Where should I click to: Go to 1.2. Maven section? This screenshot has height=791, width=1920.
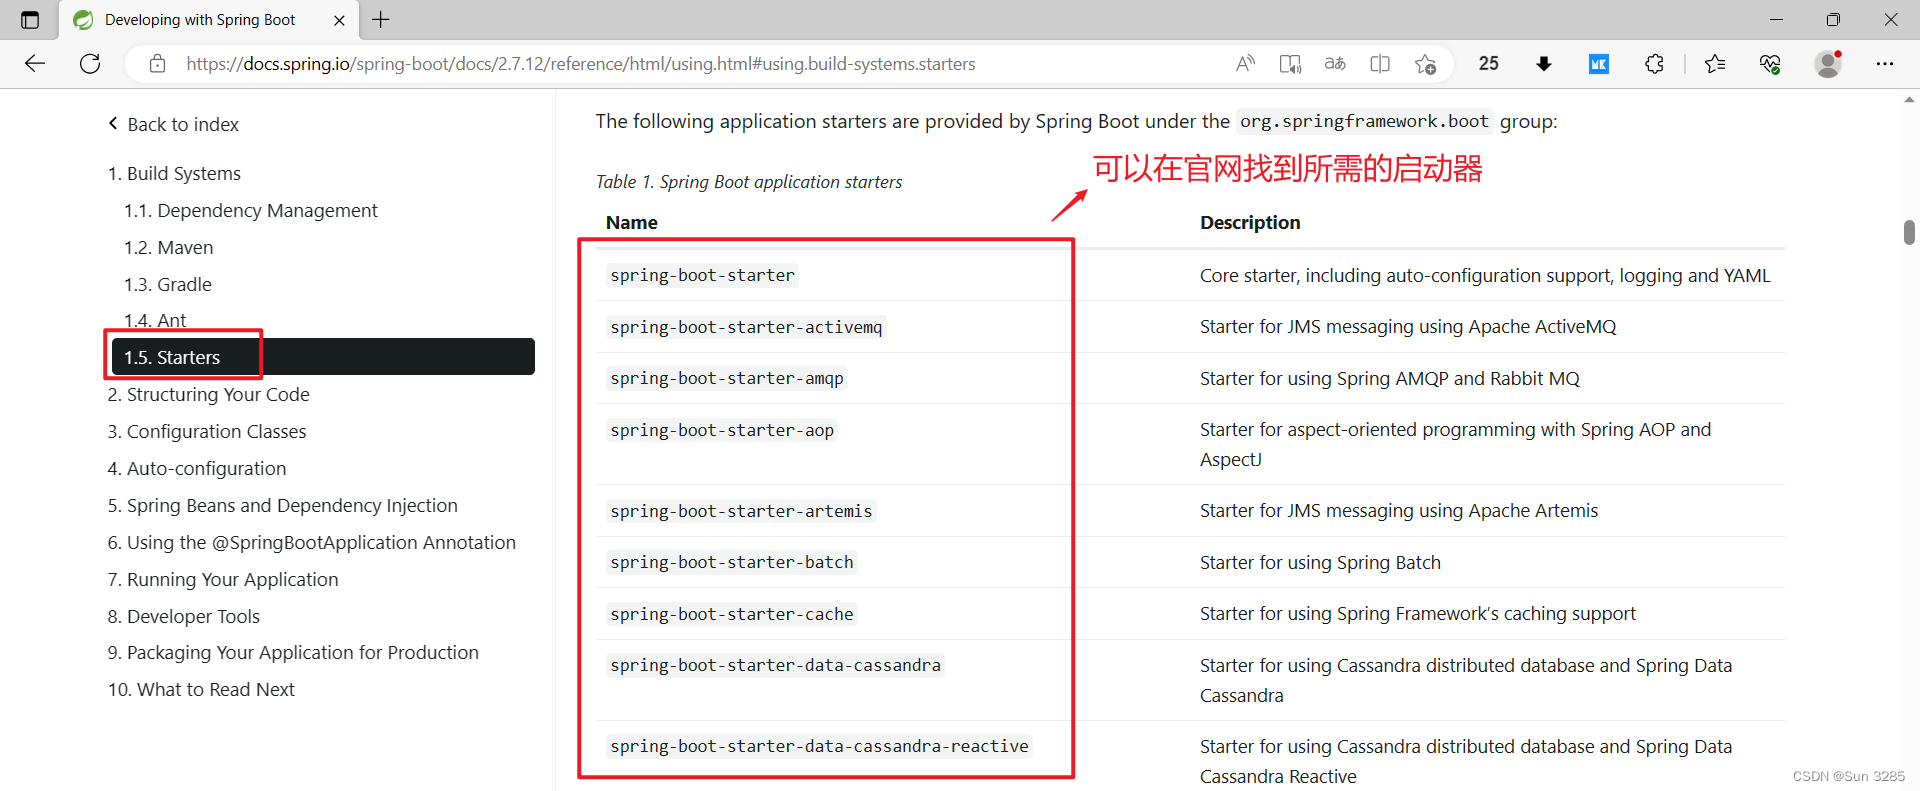168,247
